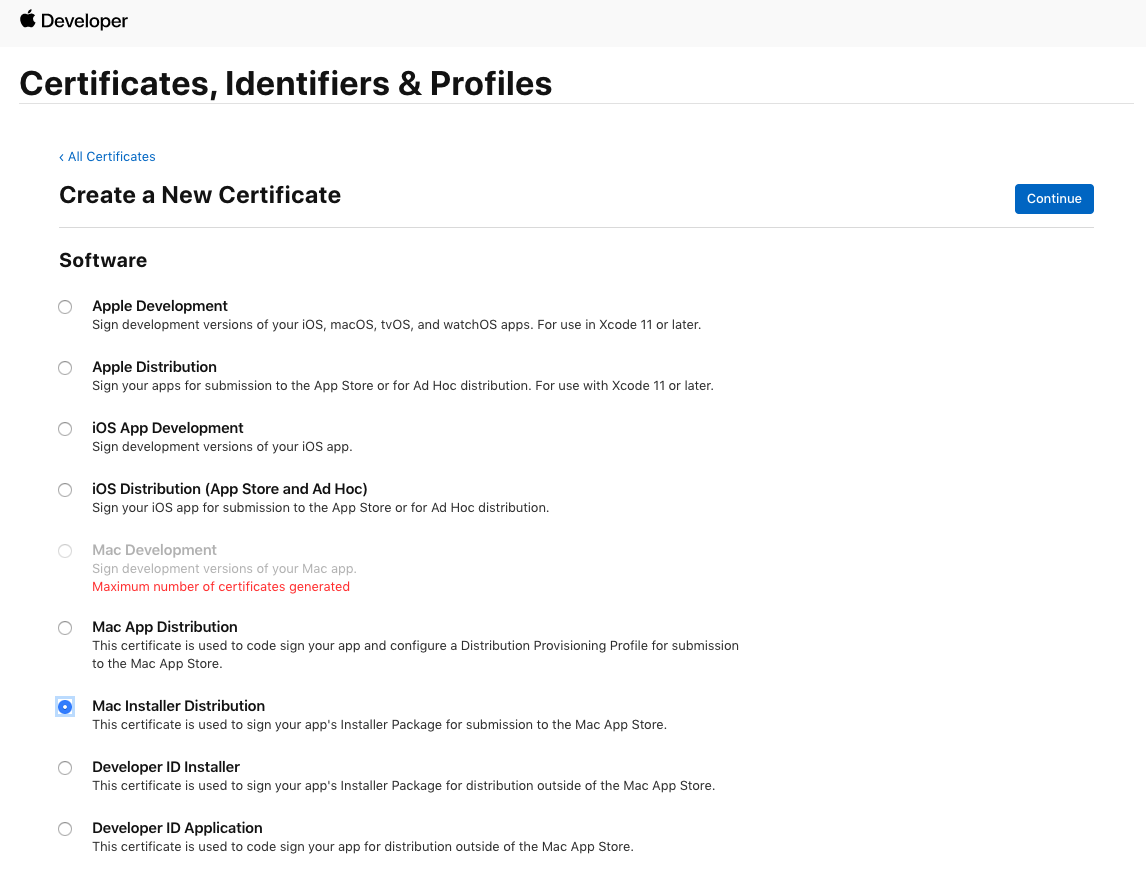Choose iOS App Development option
This screenshot has width=1146, height=872.
coord(65,429)
